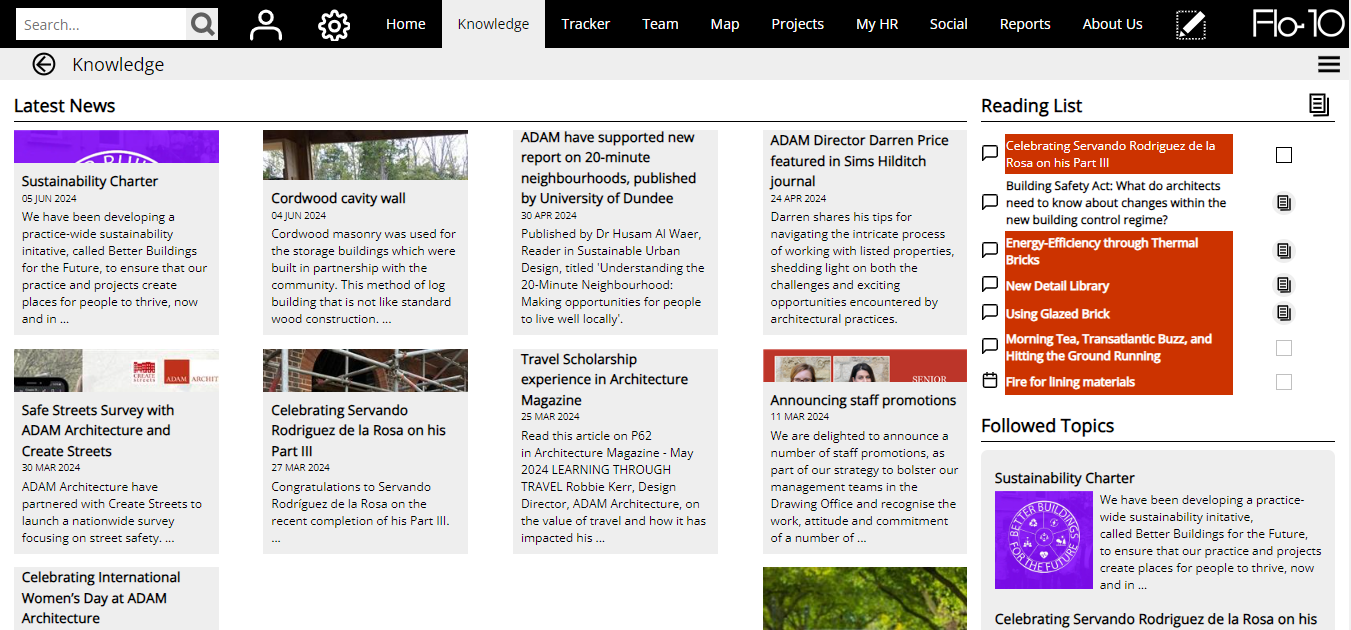The image size is (1351, 630).
Task: Tick checkbox for Fire for lining materials
Action: 1284,382
